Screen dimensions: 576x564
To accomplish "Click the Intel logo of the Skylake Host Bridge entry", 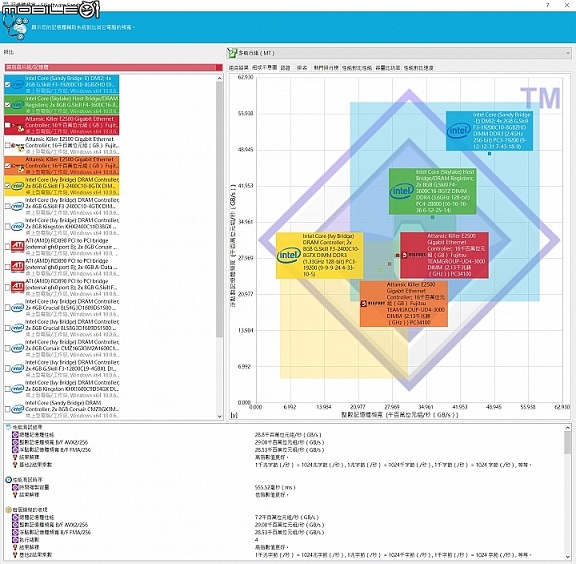I will (17, 105).
